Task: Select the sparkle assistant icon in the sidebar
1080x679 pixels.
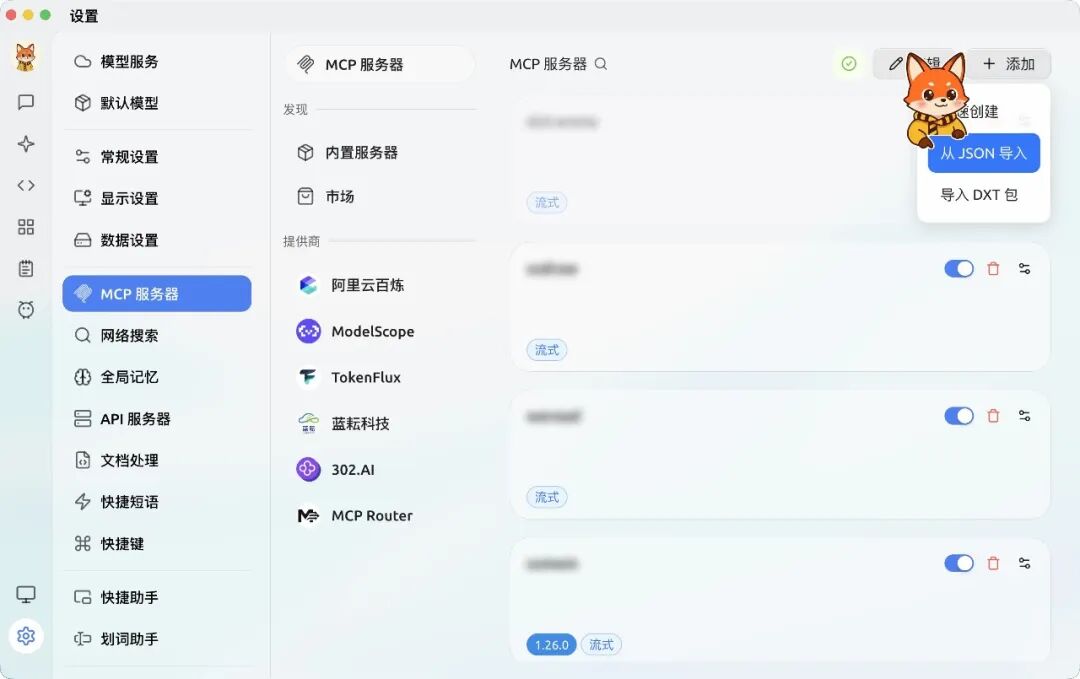Action: tap(25, 143)
